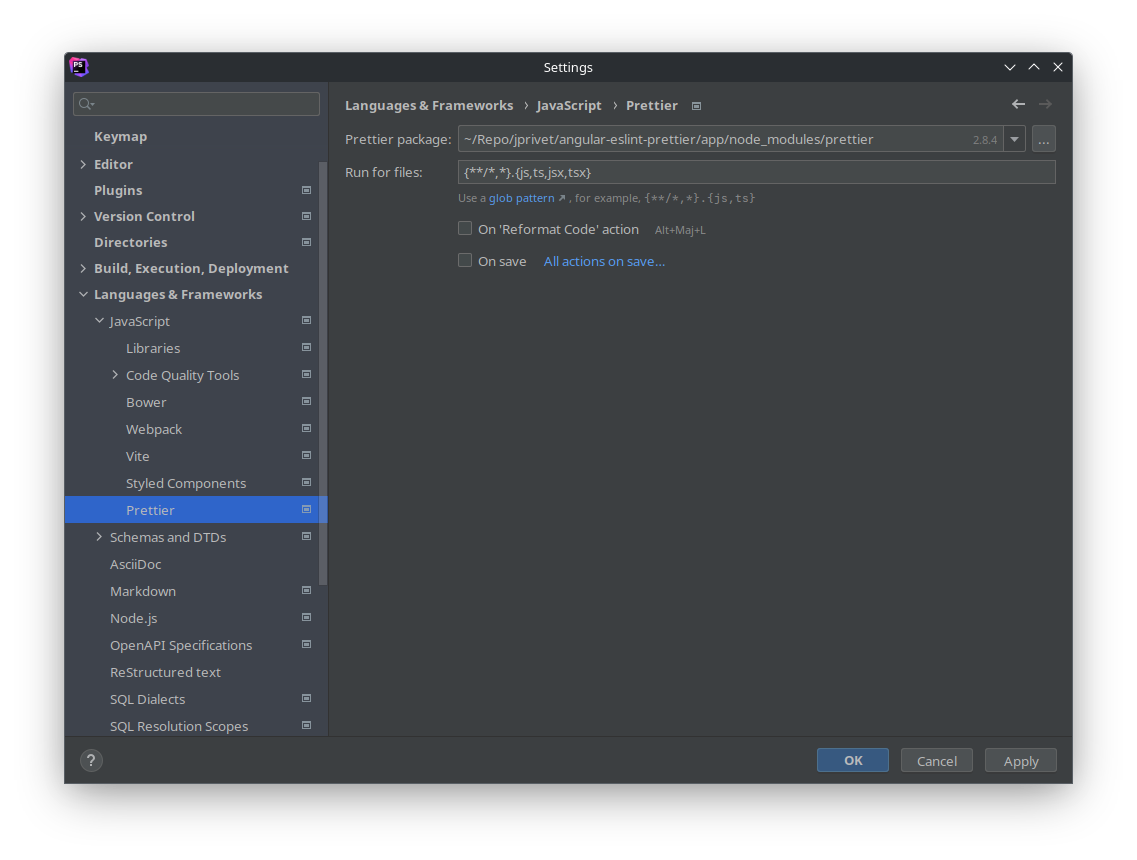Click project-level icon beside JavaScript row

[306, 321]
